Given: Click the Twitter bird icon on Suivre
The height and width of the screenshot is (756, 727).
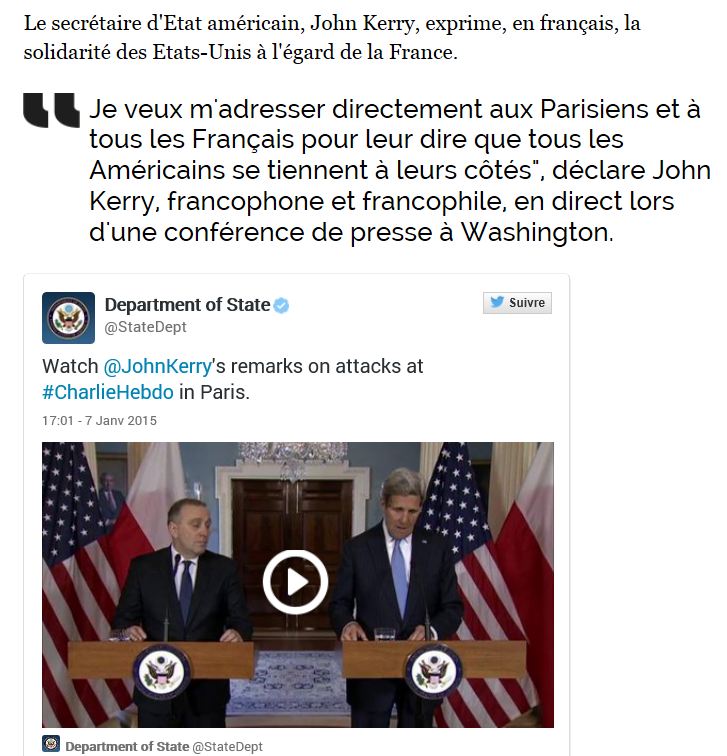Looking at the screenshot, I should click(x=497, y=302).
